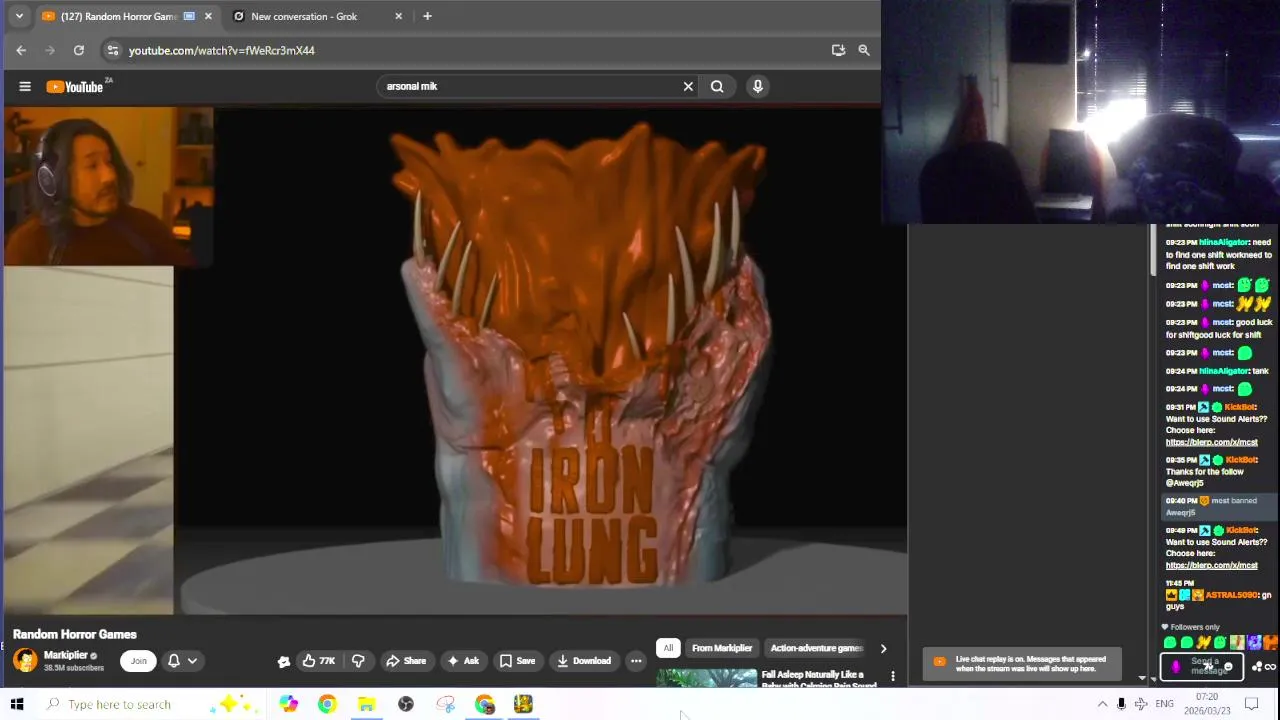Open the YouTube hamburger guide menu

point(25,86)
